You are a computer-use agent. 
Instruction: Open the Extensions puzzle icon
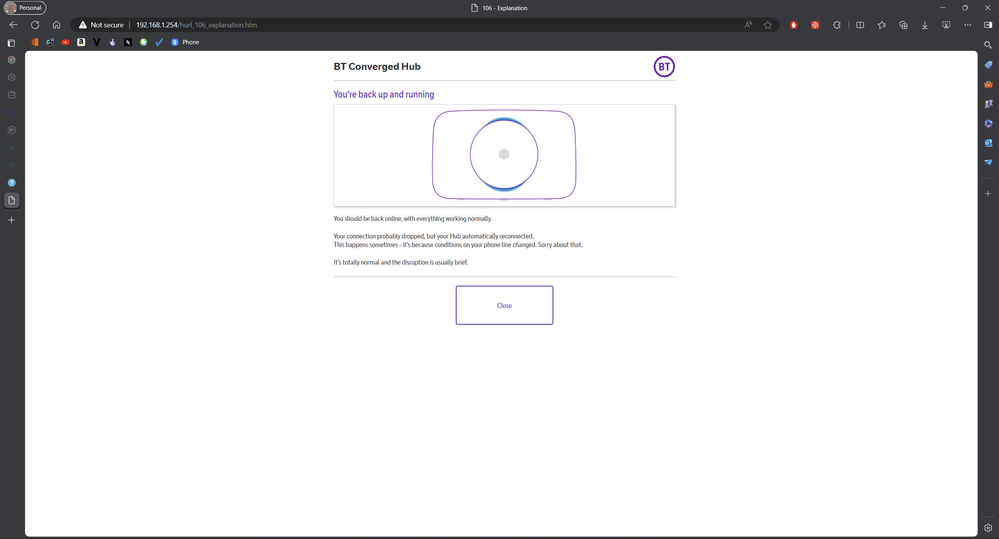[x=837, y=25]
